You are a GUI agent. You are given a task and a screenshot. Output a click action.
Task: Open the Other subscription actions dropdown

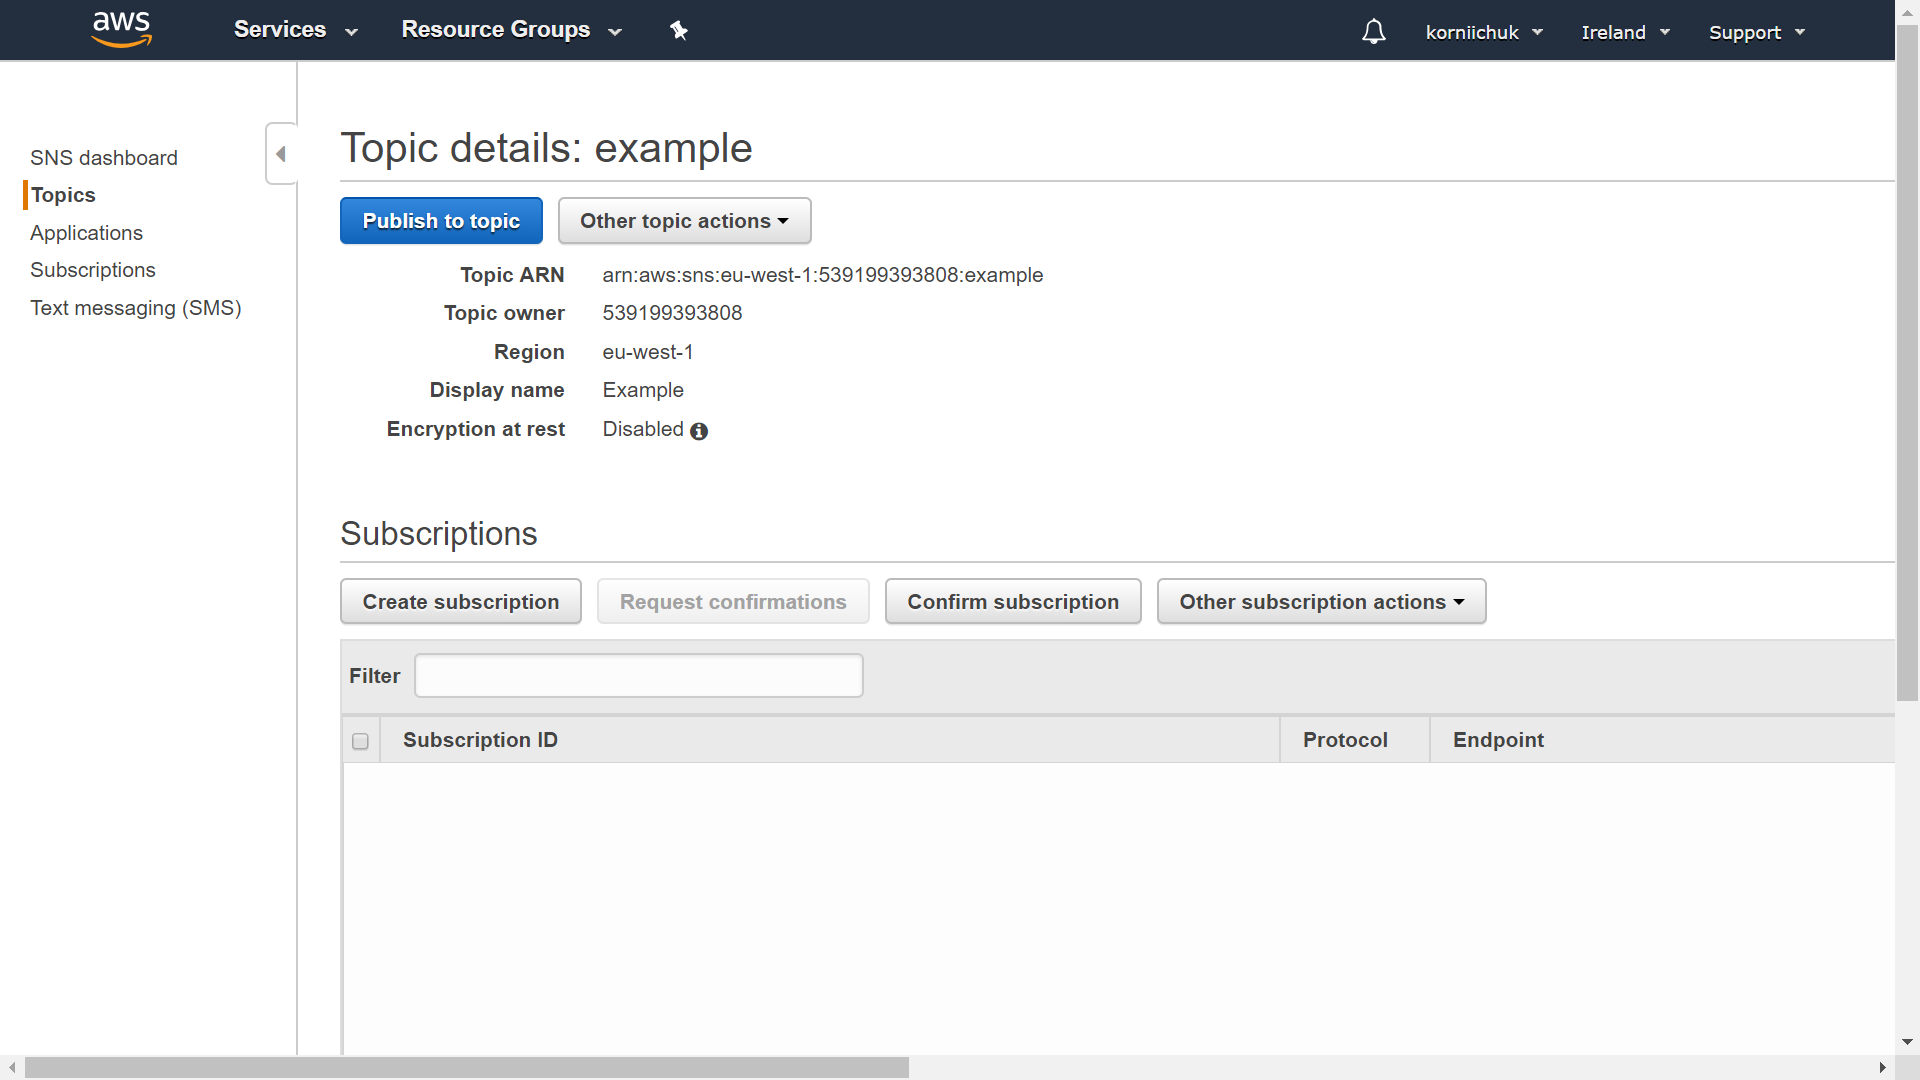[1321, 602]
